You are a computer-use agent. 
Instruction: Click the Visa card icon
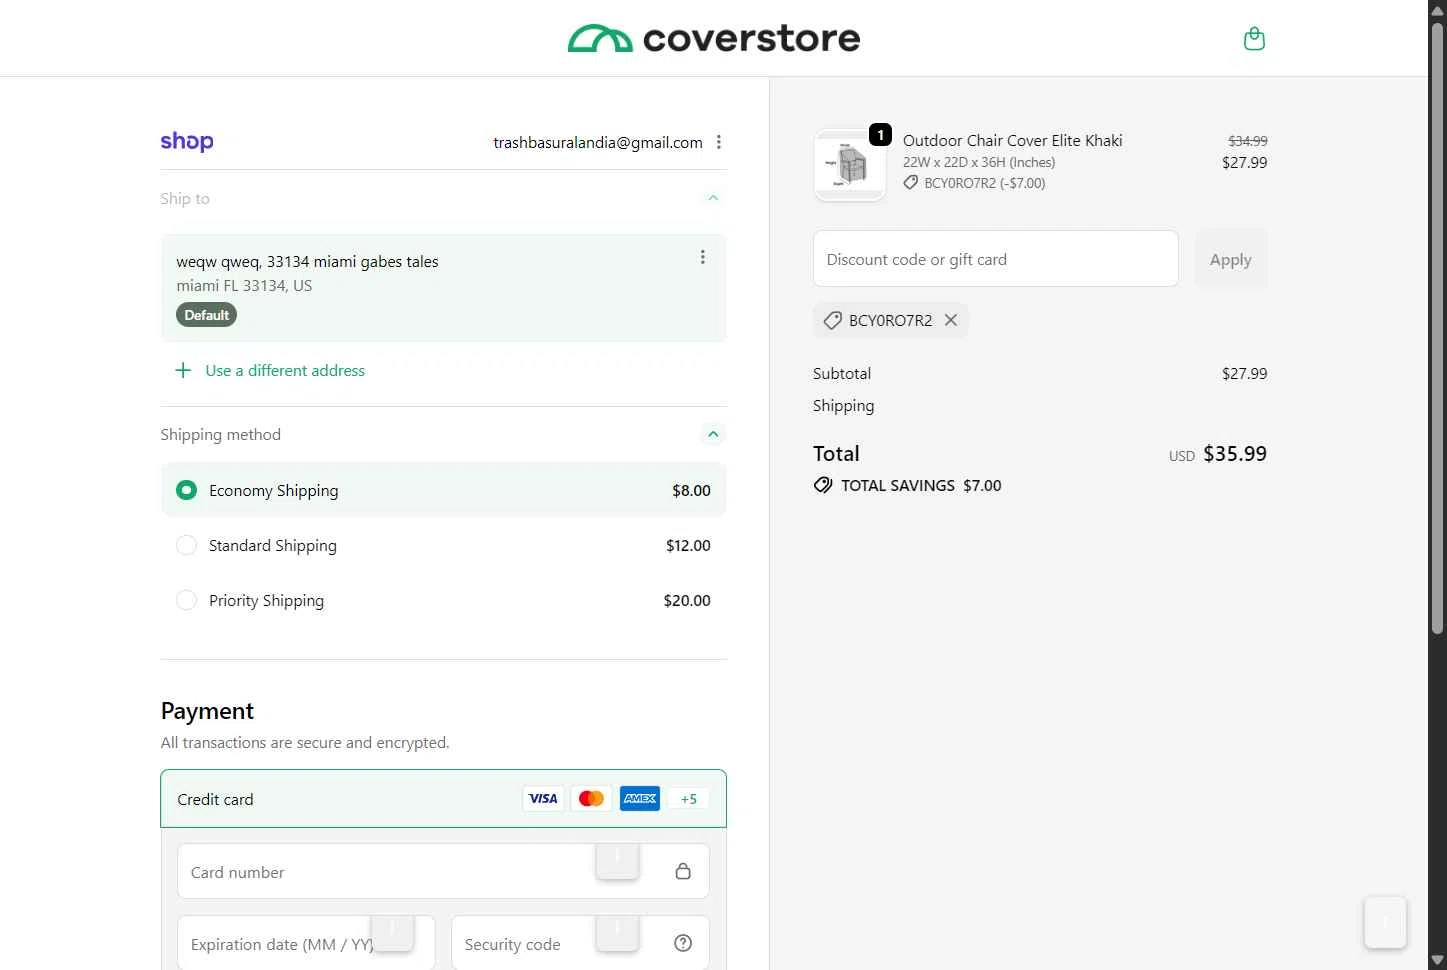[x=543, y=798]
